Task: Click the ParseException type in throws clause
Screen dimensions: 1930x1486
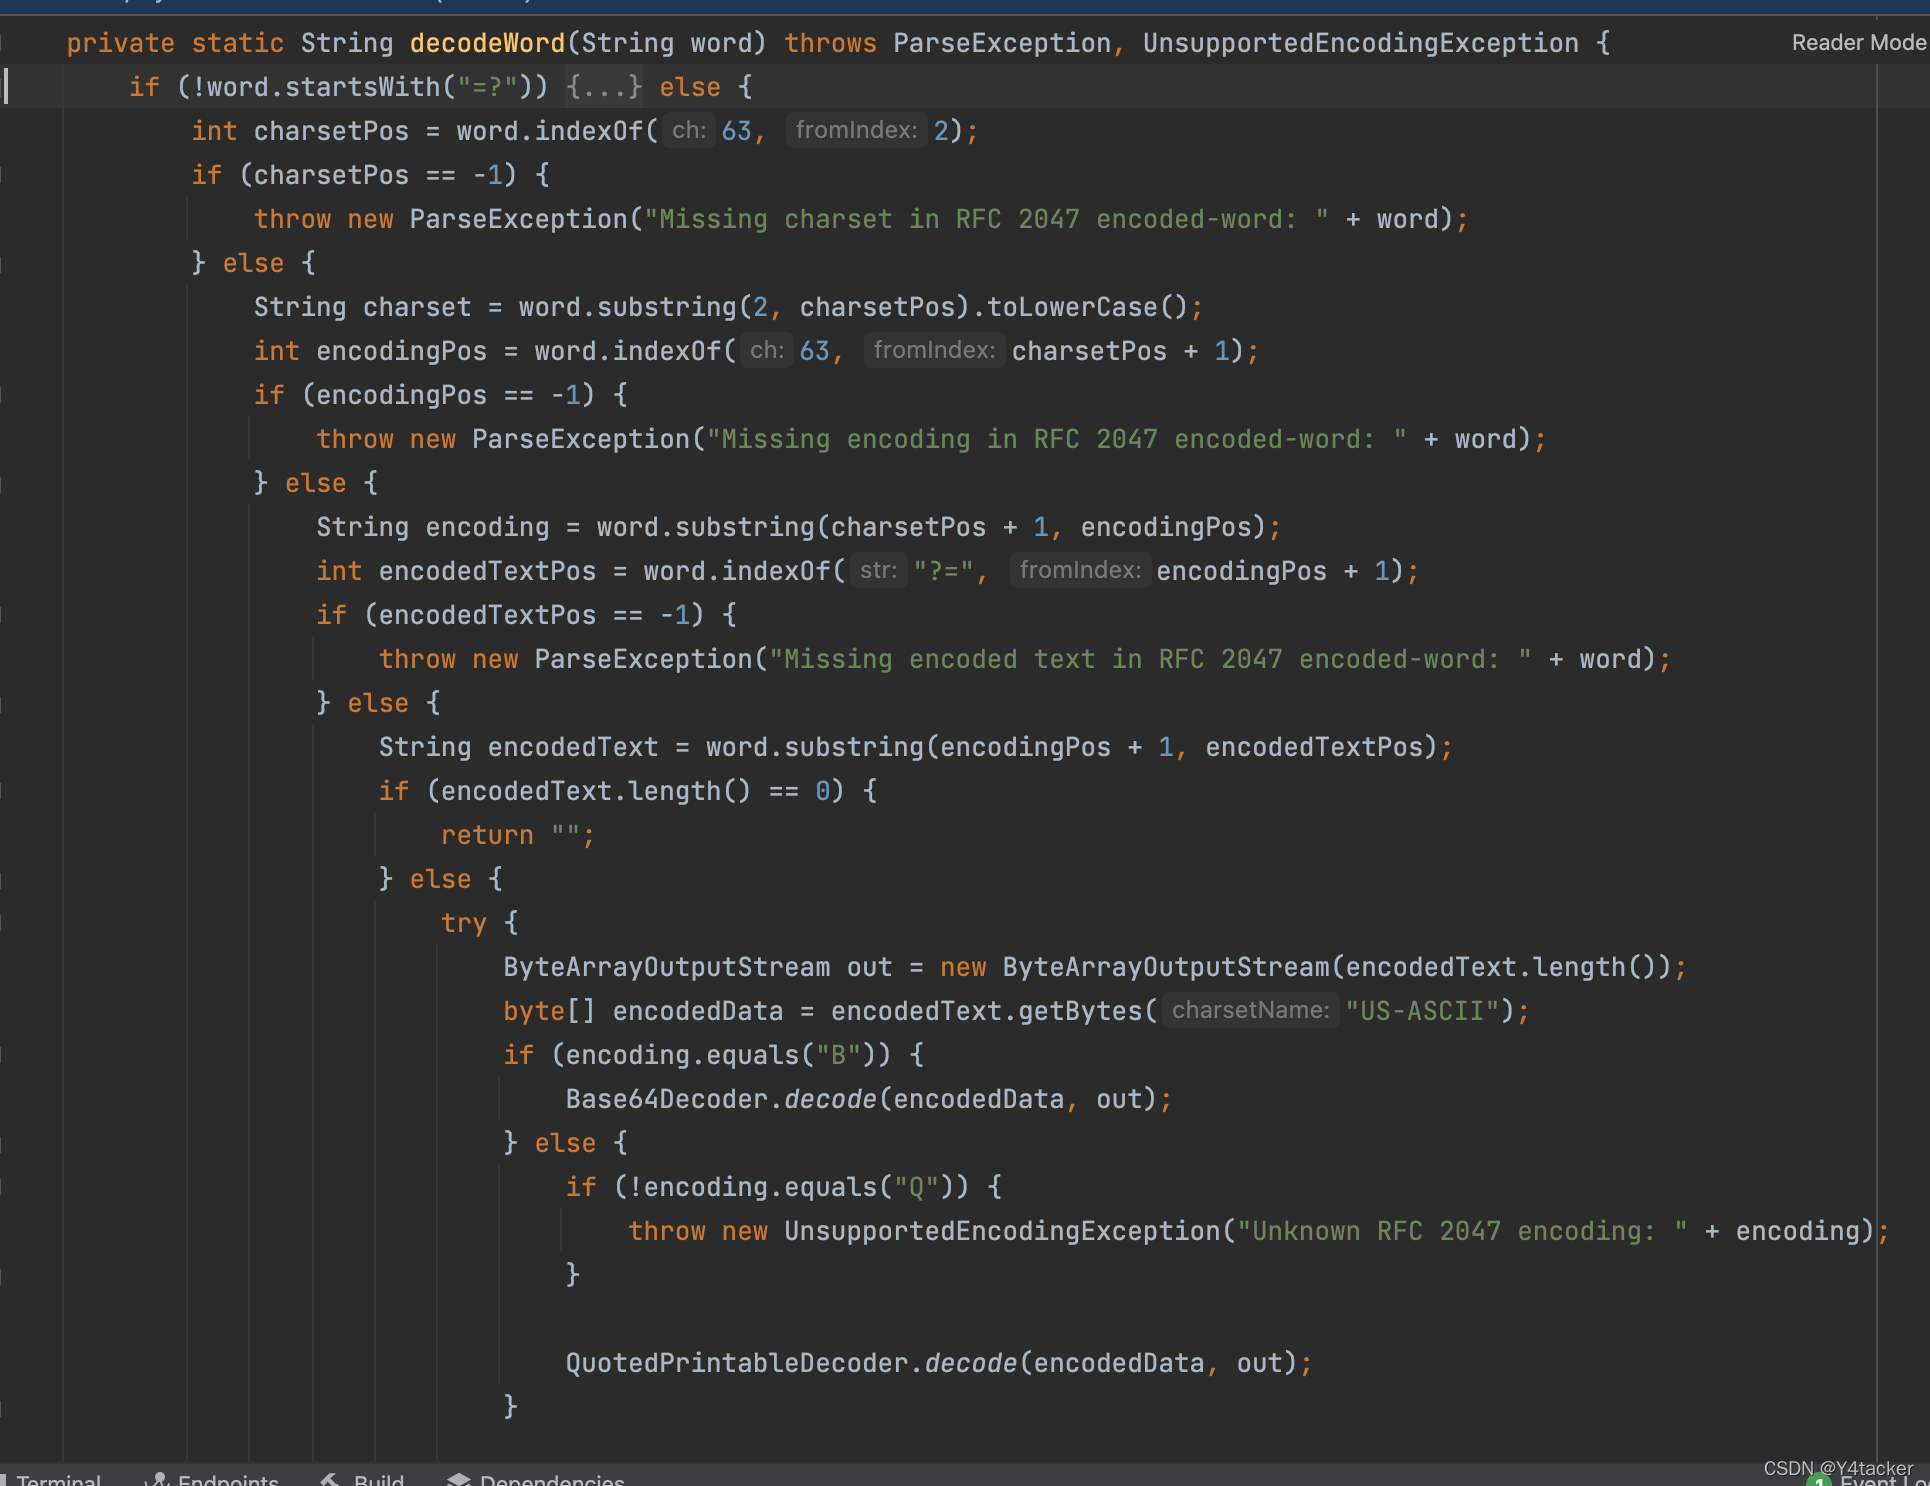Action: (x=1001, y=43)
